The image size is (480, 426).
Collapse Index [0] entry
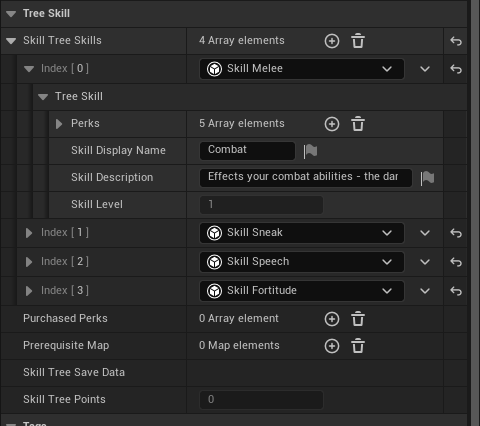tap(29, 69)
